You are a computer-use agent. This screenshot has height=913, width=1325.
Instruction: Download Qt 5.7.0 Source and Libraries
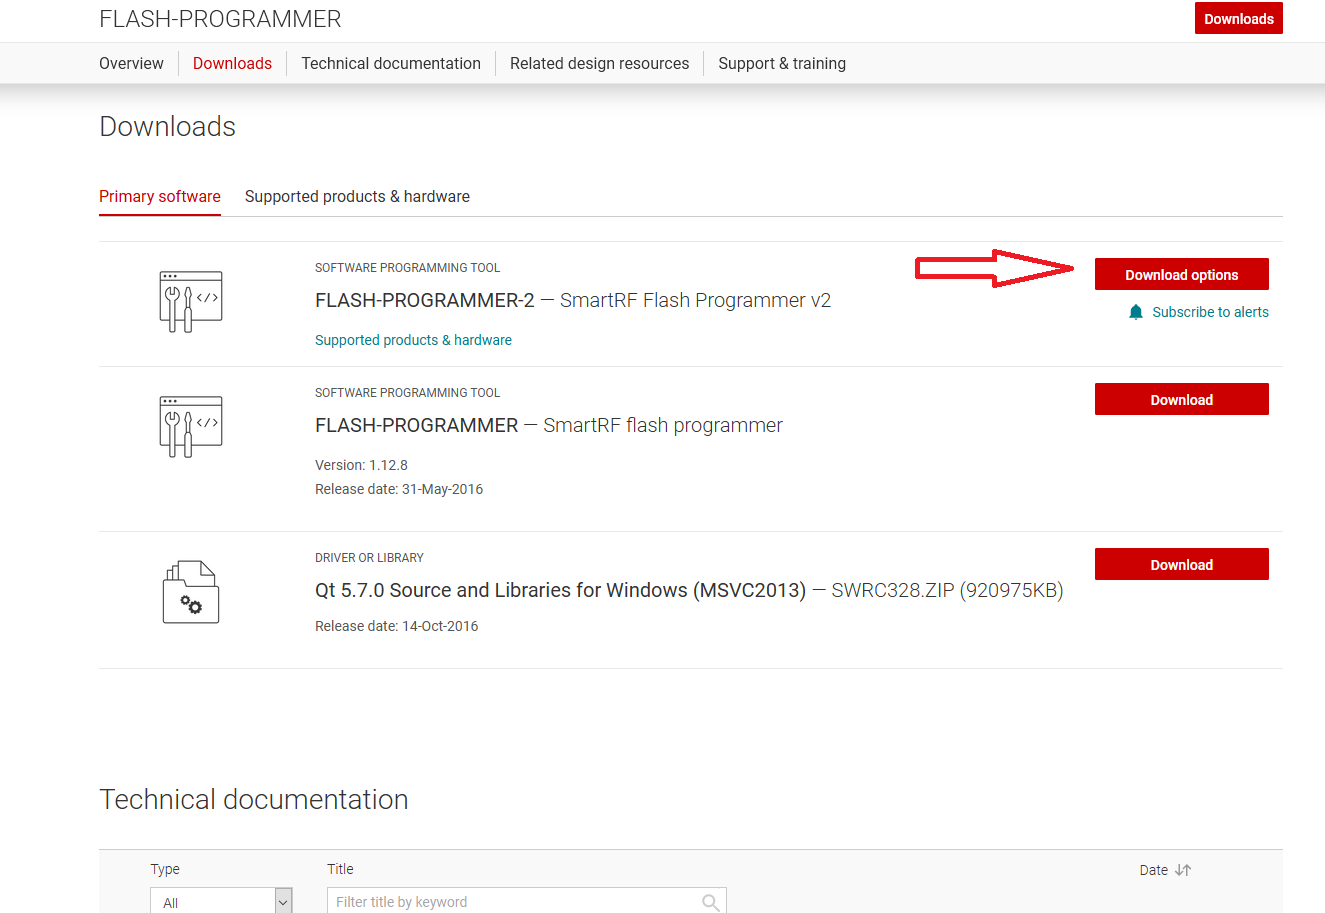click(x=1182, y=564)
